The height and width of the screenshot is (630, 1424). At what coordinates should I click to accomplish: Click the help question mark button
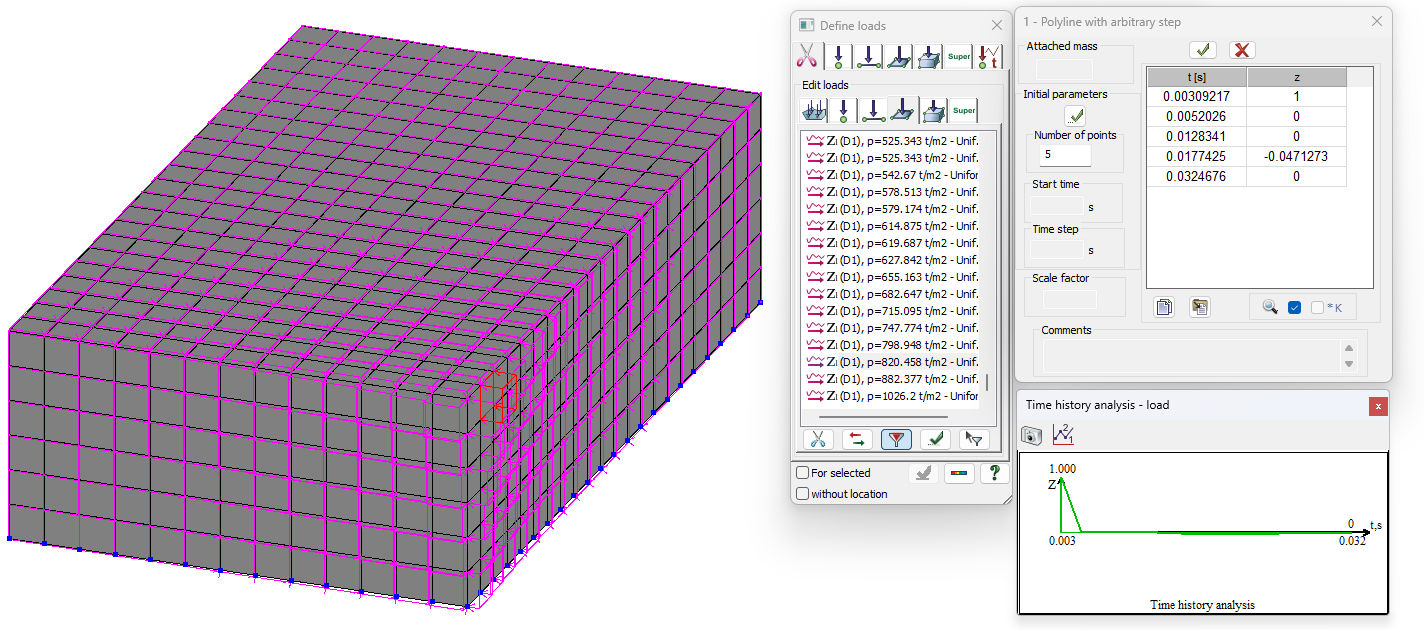992,473
